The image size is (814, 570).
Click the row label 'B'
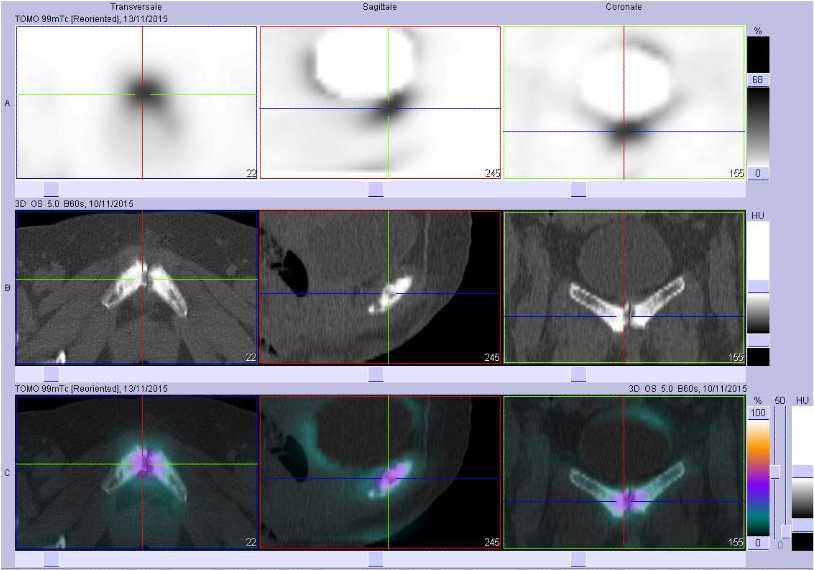pos(7,288)
